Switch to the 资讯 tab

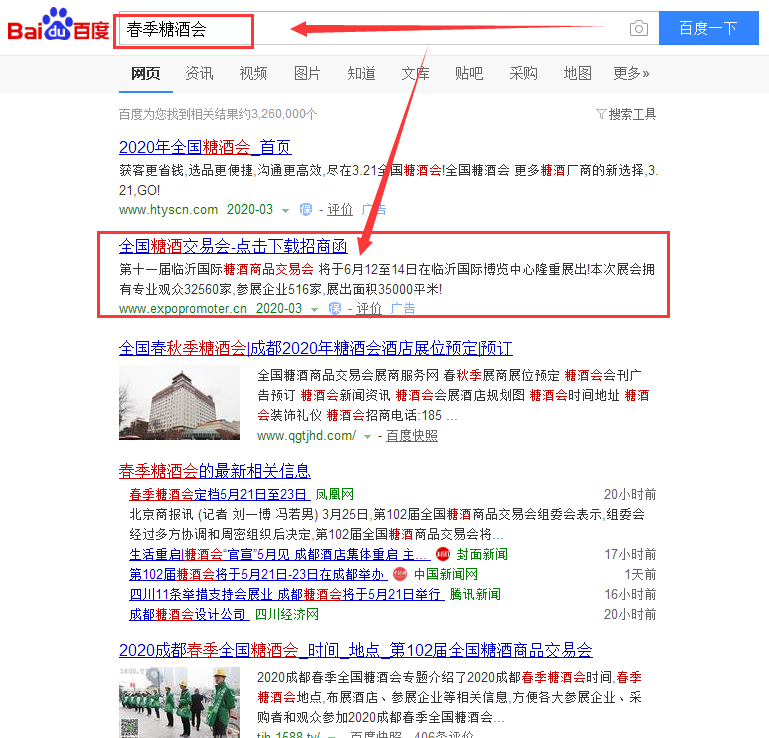[199, 73]
